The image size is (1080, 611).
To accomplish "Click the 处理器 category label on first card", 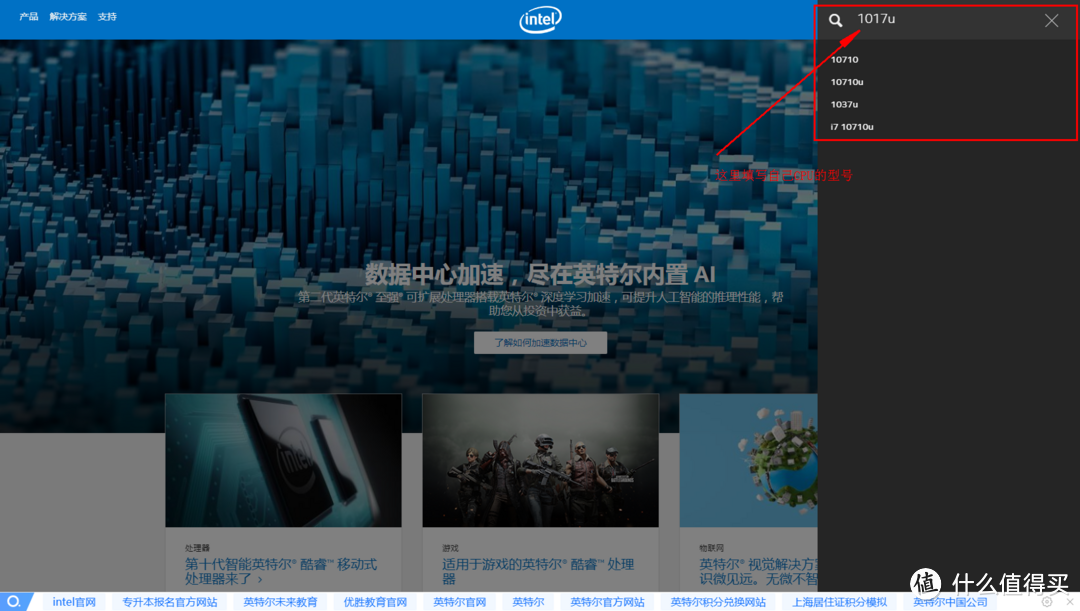I will click(x=197, y=548).
